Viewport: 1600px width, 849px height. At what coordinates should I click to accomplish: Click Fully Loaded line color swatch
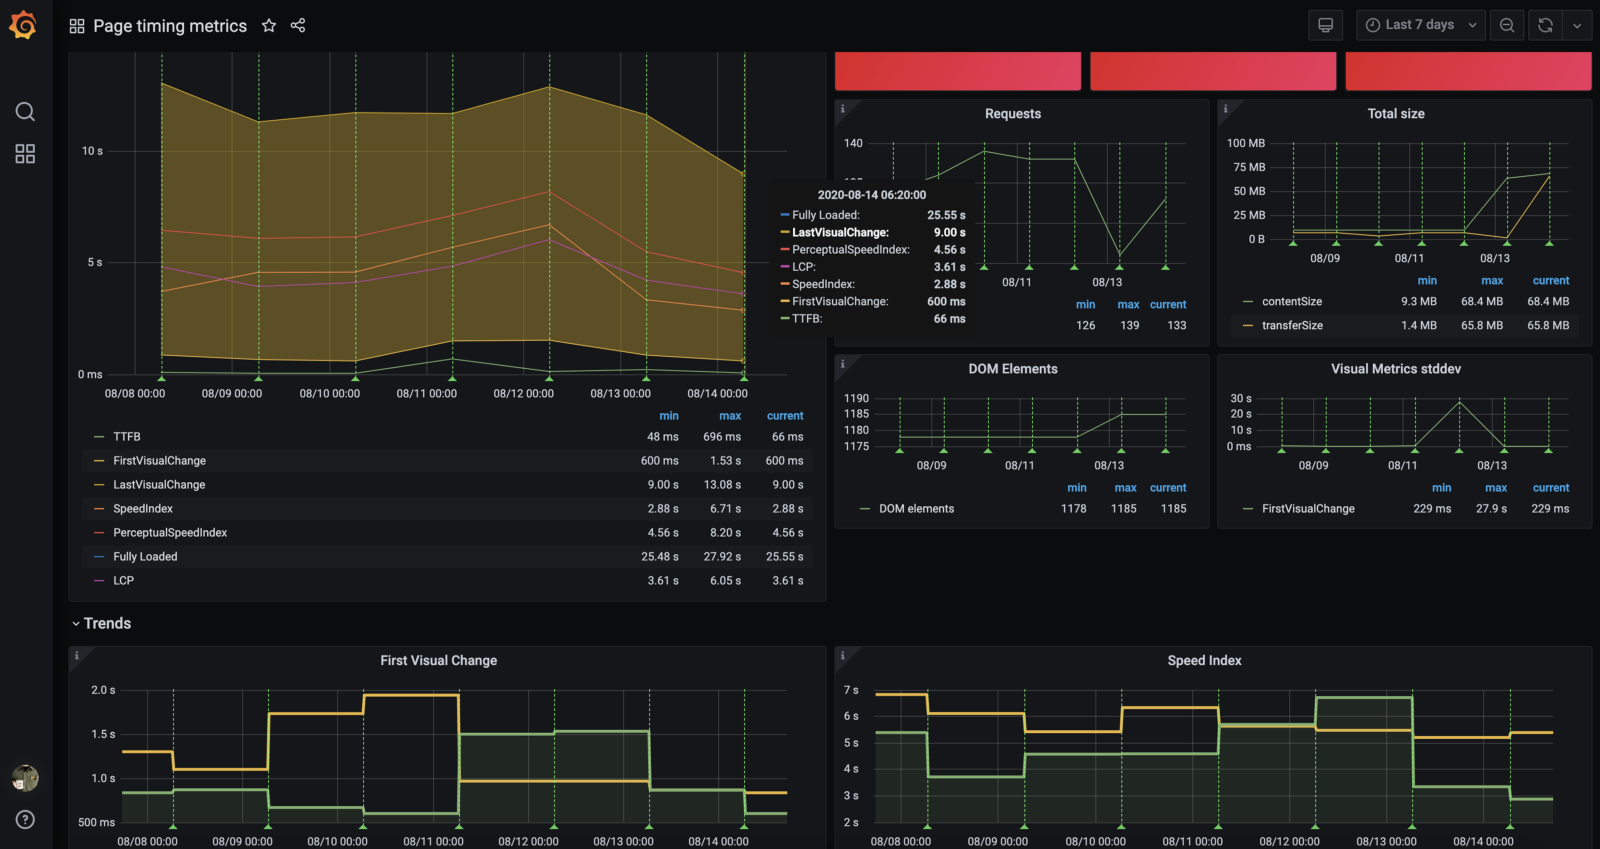[x=99, y=557]
